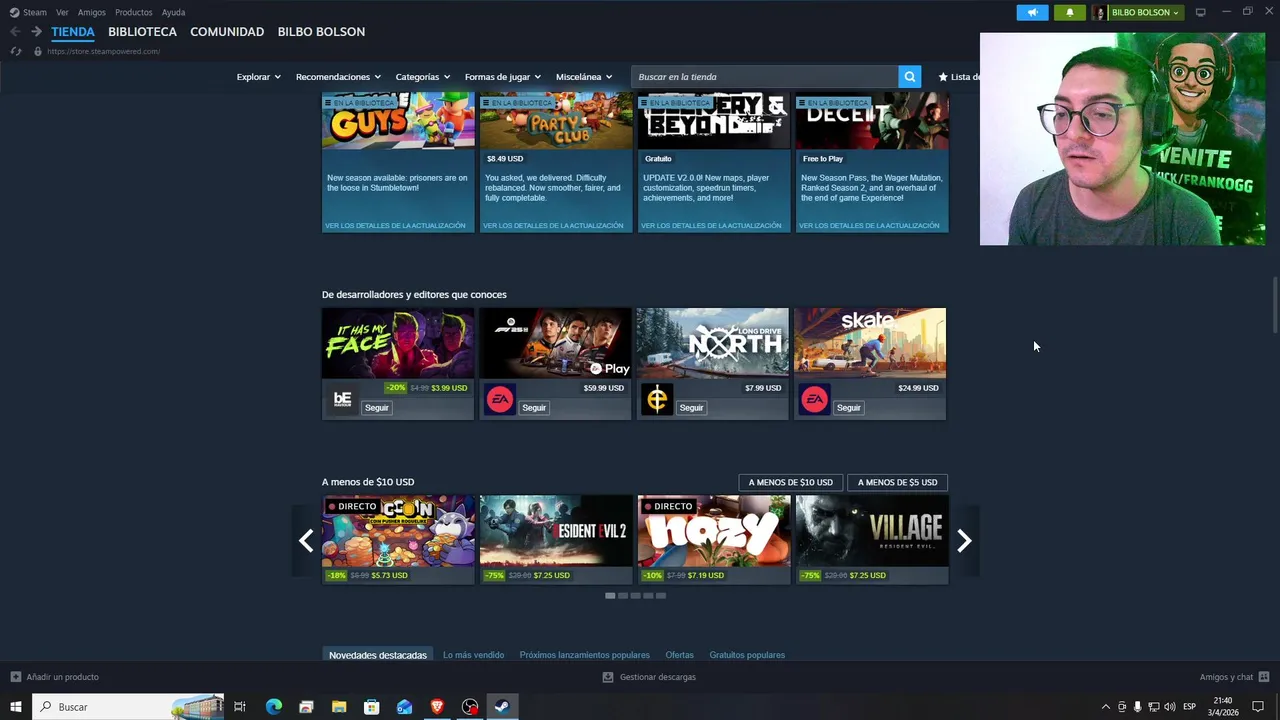This screenshot has width=1280, height=720.
Task: Click the carousel next arrow
Action: tap(964, 541)
